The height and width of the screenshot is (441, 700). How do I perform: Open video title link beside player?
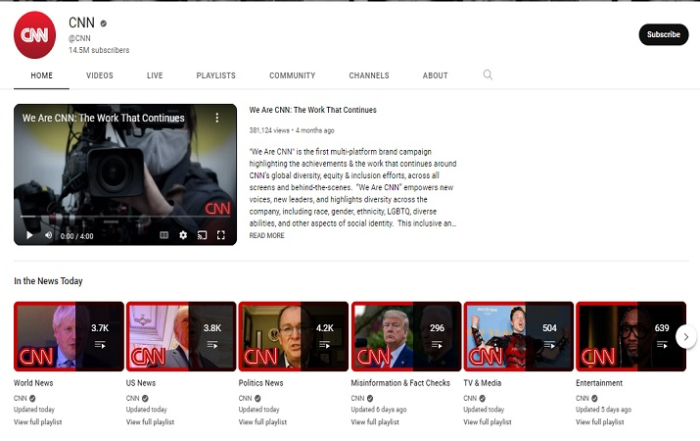(x=312, y=110)
